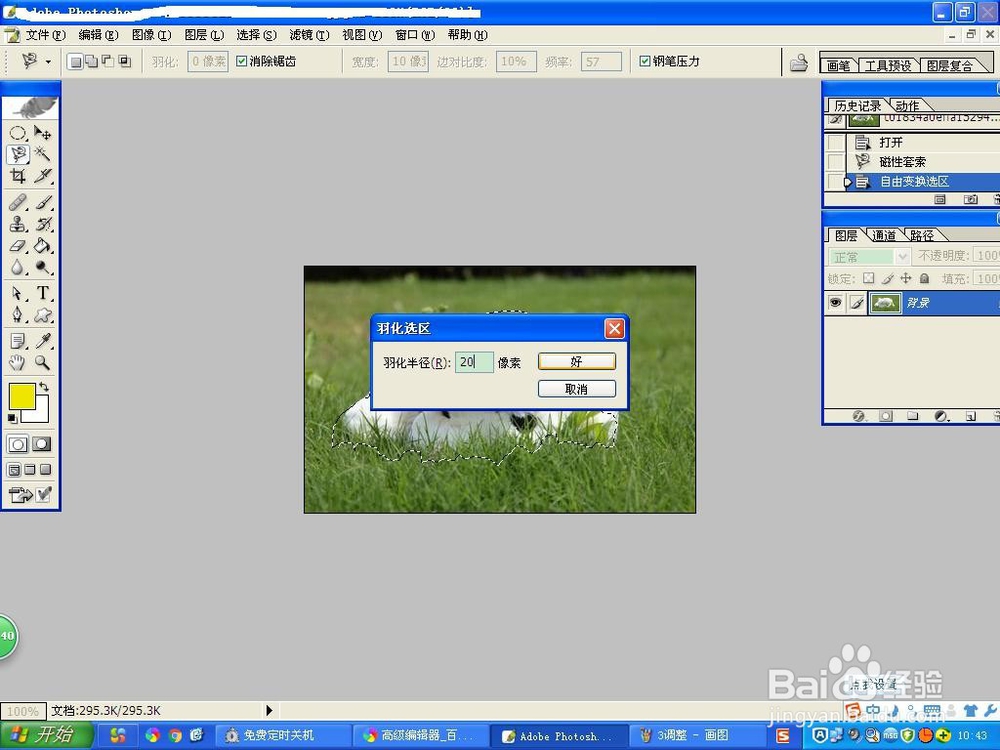Screen dimensions: 1000x750
Task: Select the Zoom tool
Action: pos(43,363)
